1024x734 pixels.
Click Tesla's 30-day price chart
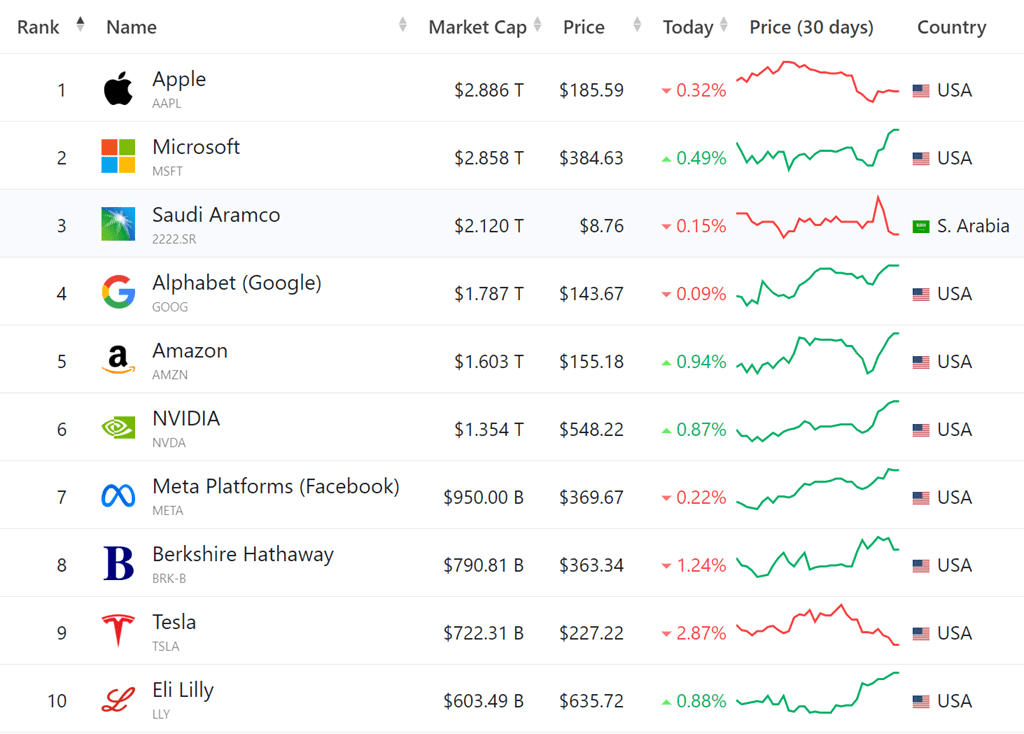click(818, 624)
